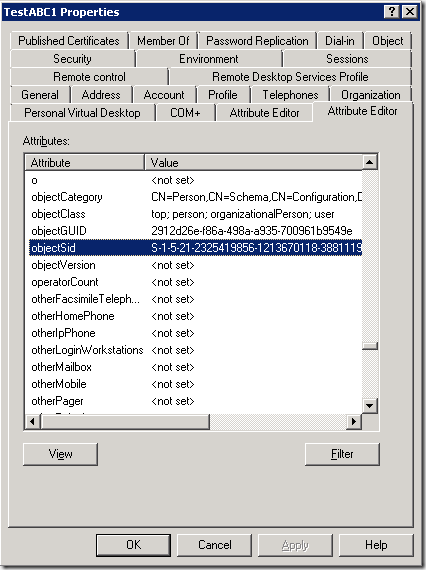
Task: Click the View button
Action: [x=60, y=454]
